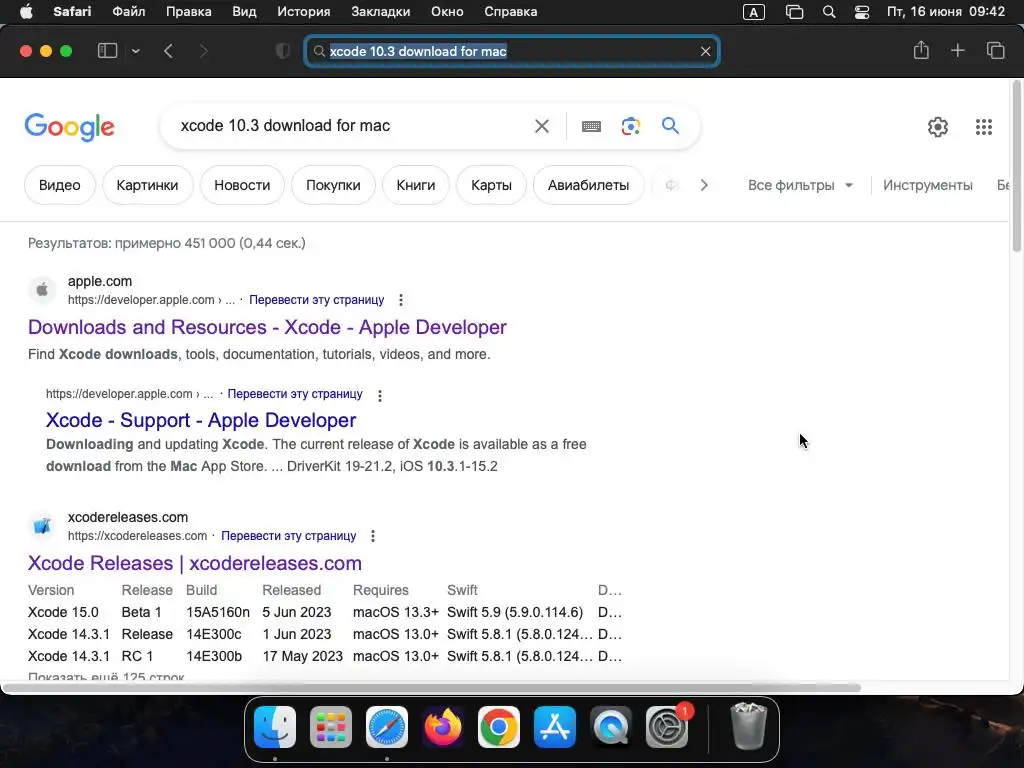This screenshot has width=1024, height=768.
Task: Clear the Google search box
Action: [x=542, y=126]
